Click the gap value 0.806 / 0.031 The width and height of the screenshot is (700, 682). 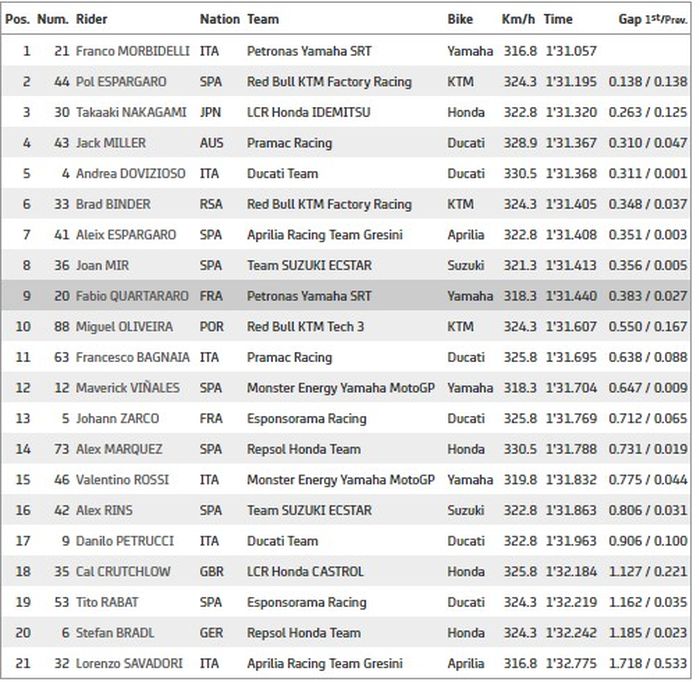[x=648, y=510]
